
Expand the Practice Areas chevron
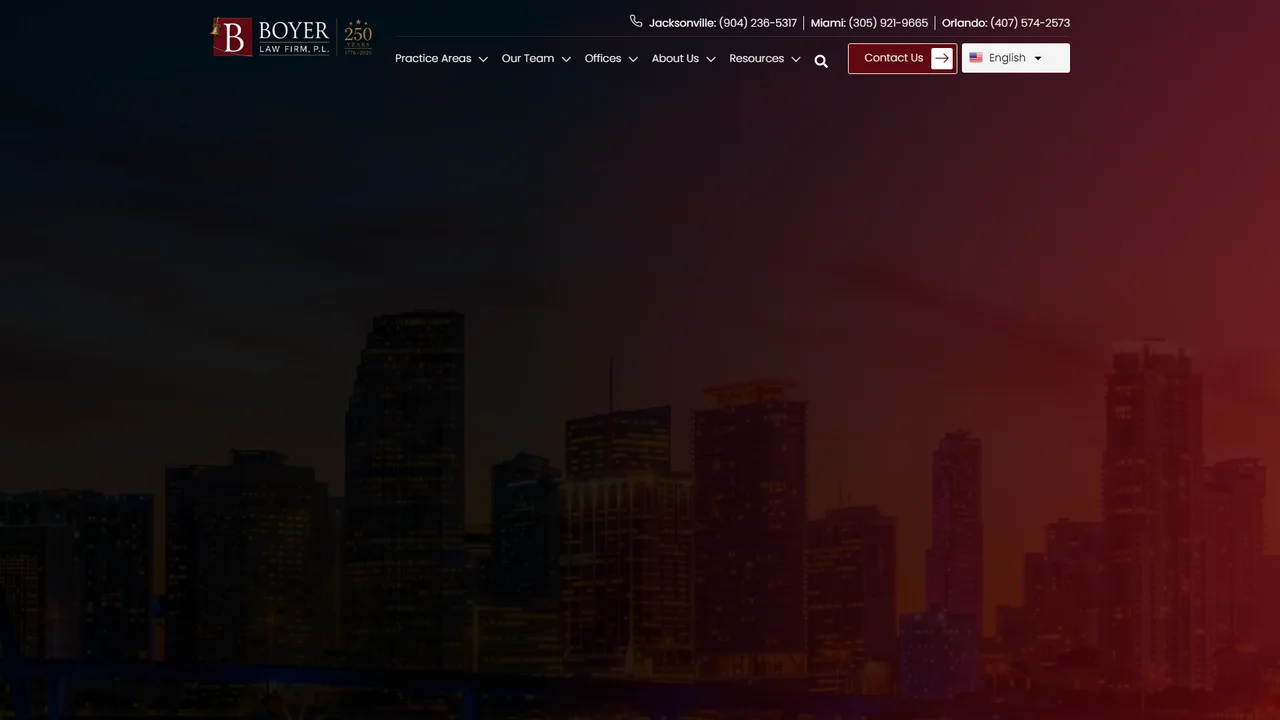point(483,59)
